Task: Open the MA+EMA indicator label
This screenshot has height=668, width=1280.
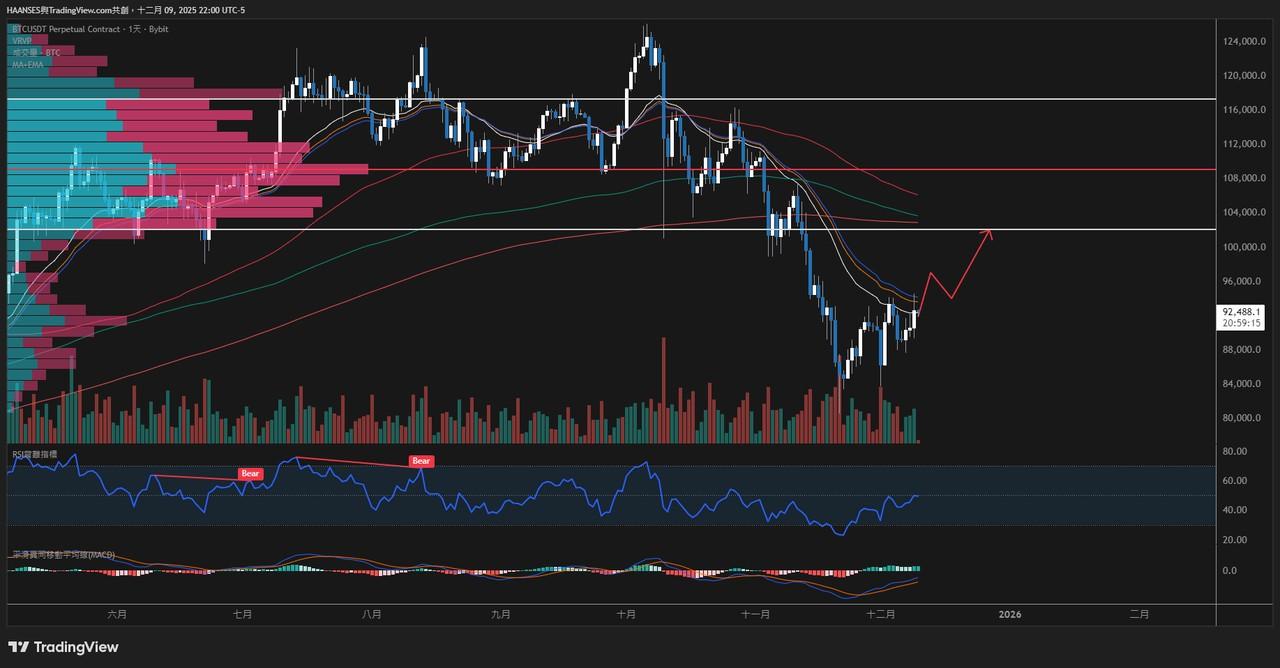Action: pos(28,64)
